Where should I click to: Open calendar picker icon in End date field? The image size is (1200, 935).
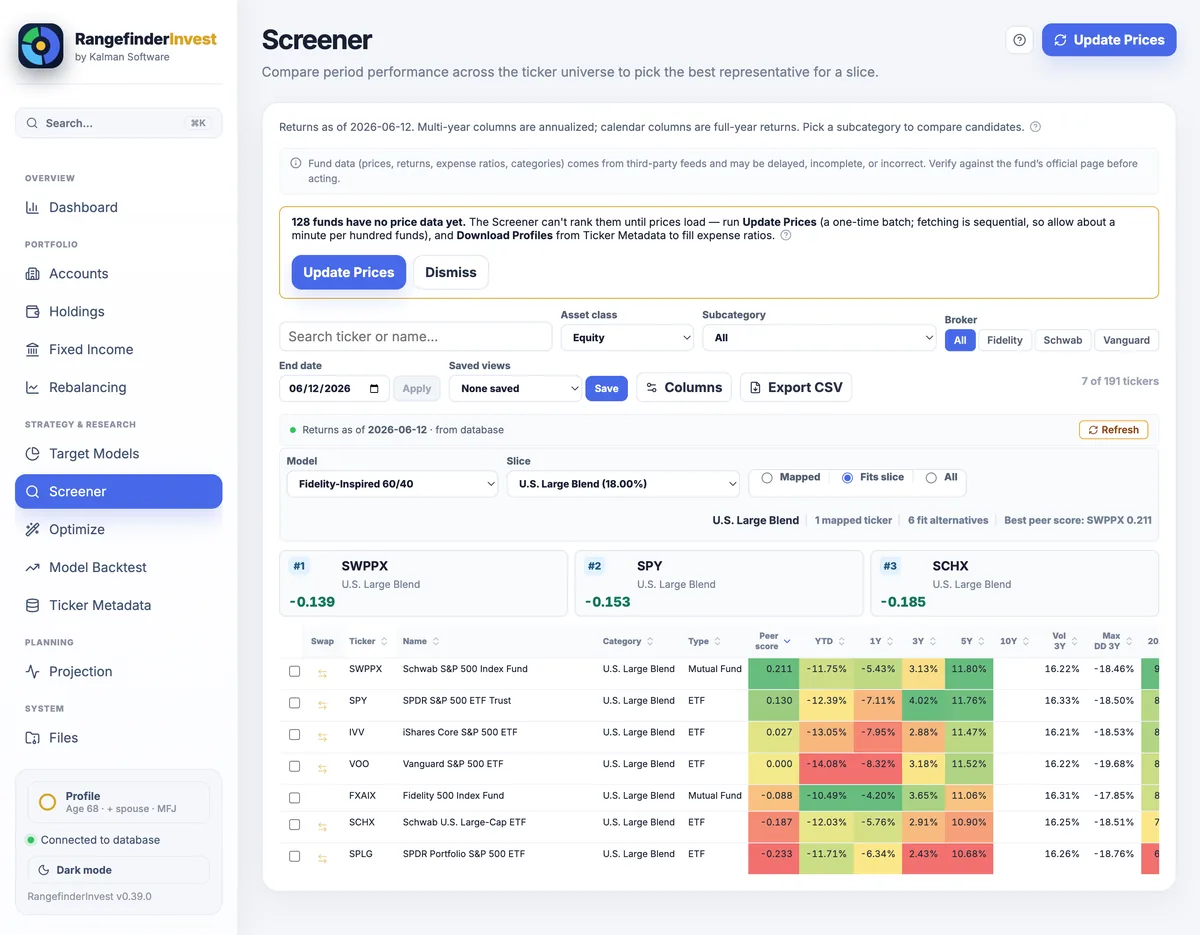pos(374,389)
